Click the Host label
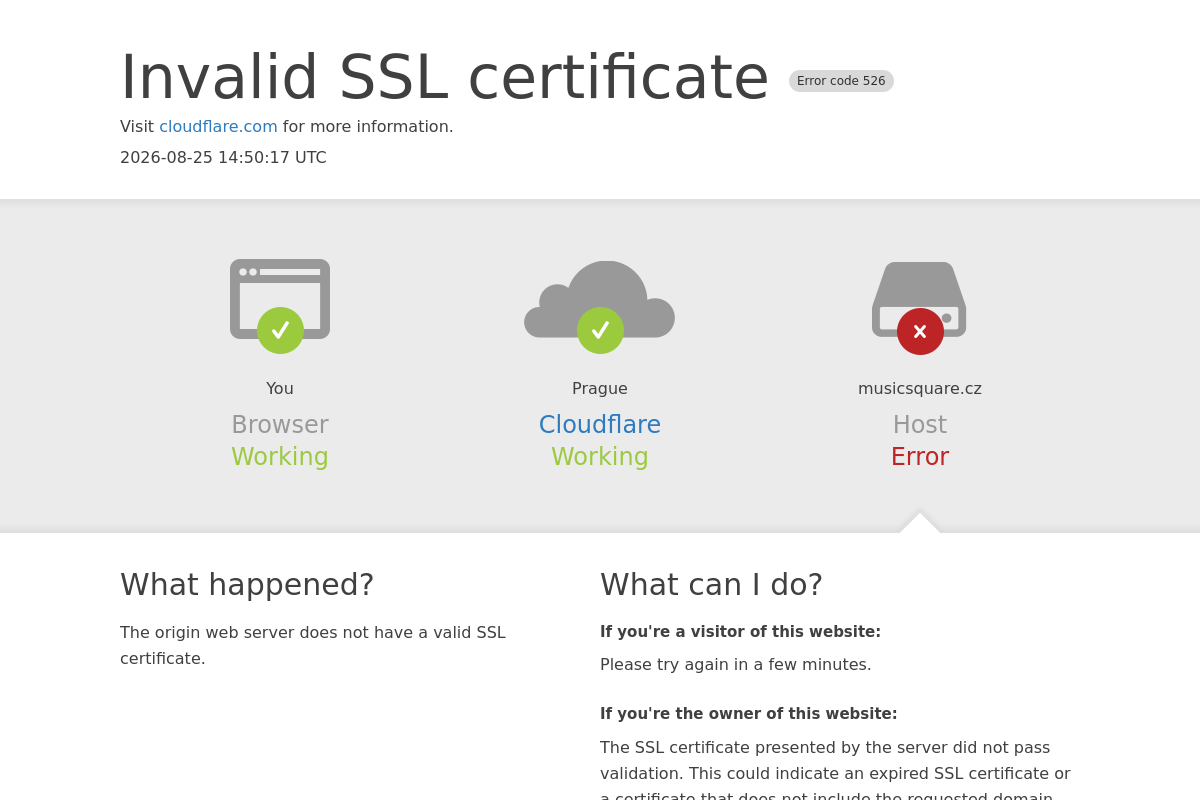1200x800 pixels. click(920, 425)
